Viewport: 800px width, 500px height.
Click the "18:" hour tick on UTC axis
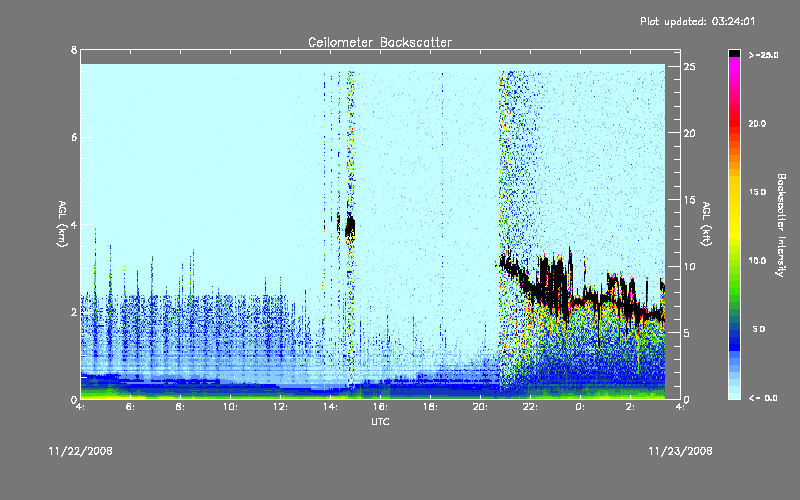click(430, 407)
